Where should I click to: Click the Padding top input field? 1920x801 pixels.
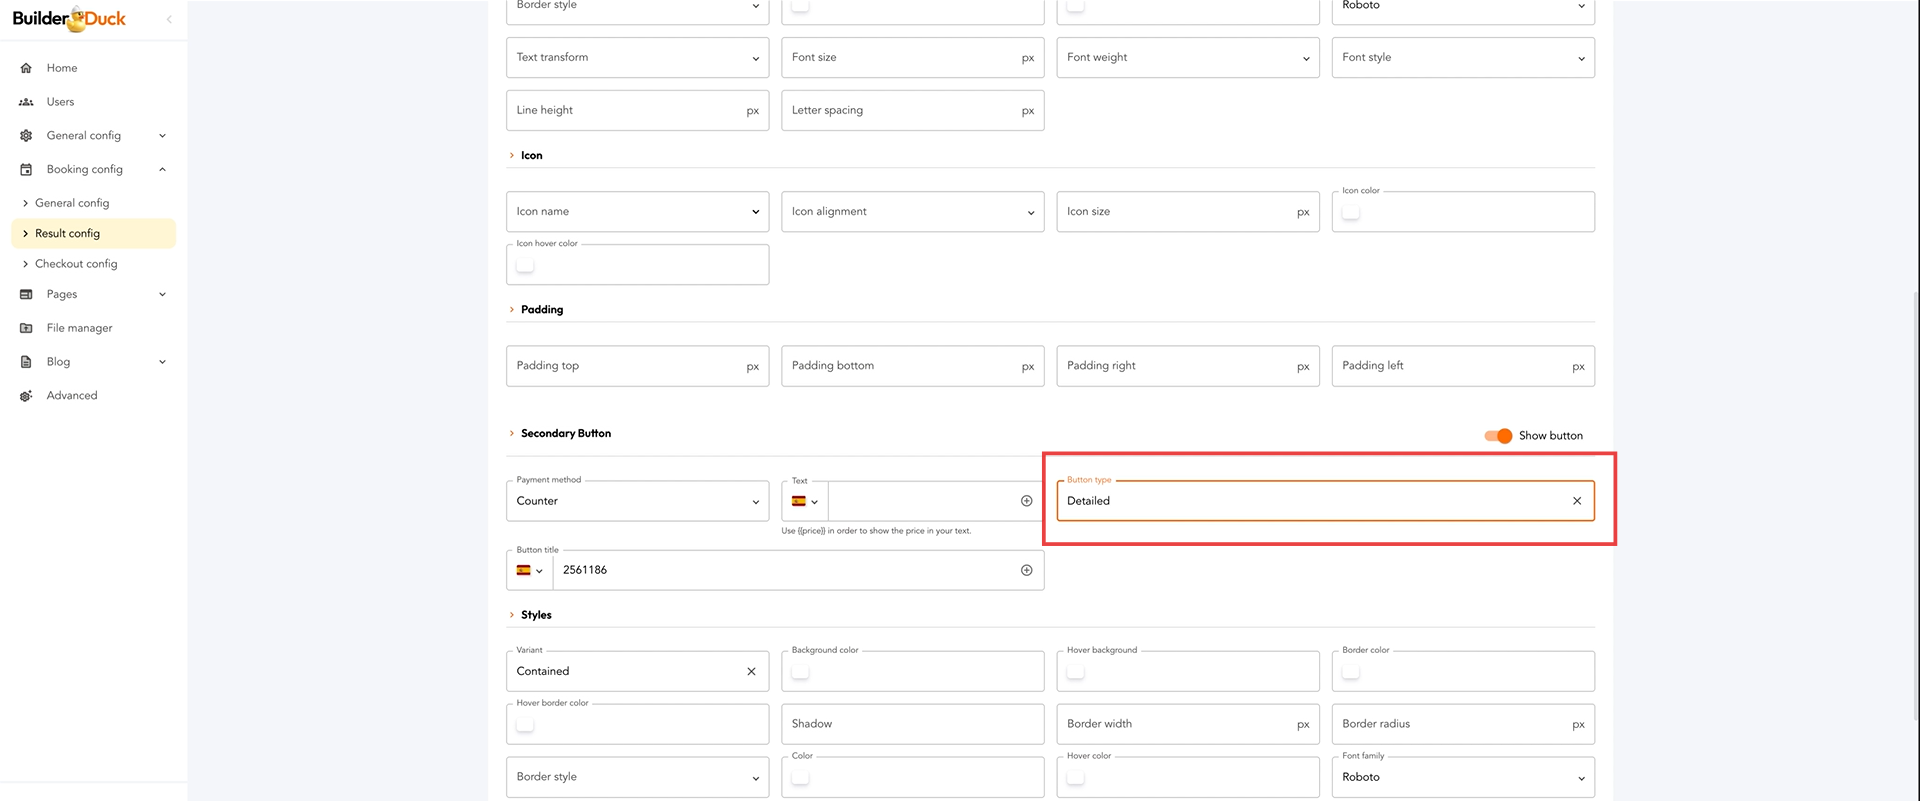pos(625,366)
